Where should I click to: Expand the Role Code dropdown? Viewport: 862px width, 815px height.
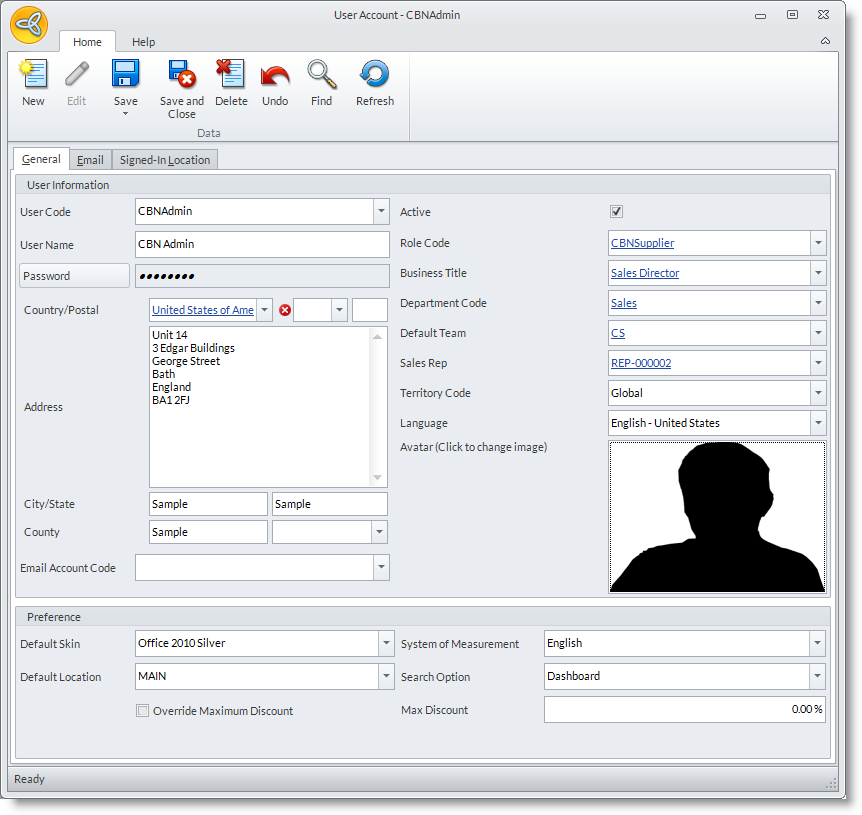818,243
